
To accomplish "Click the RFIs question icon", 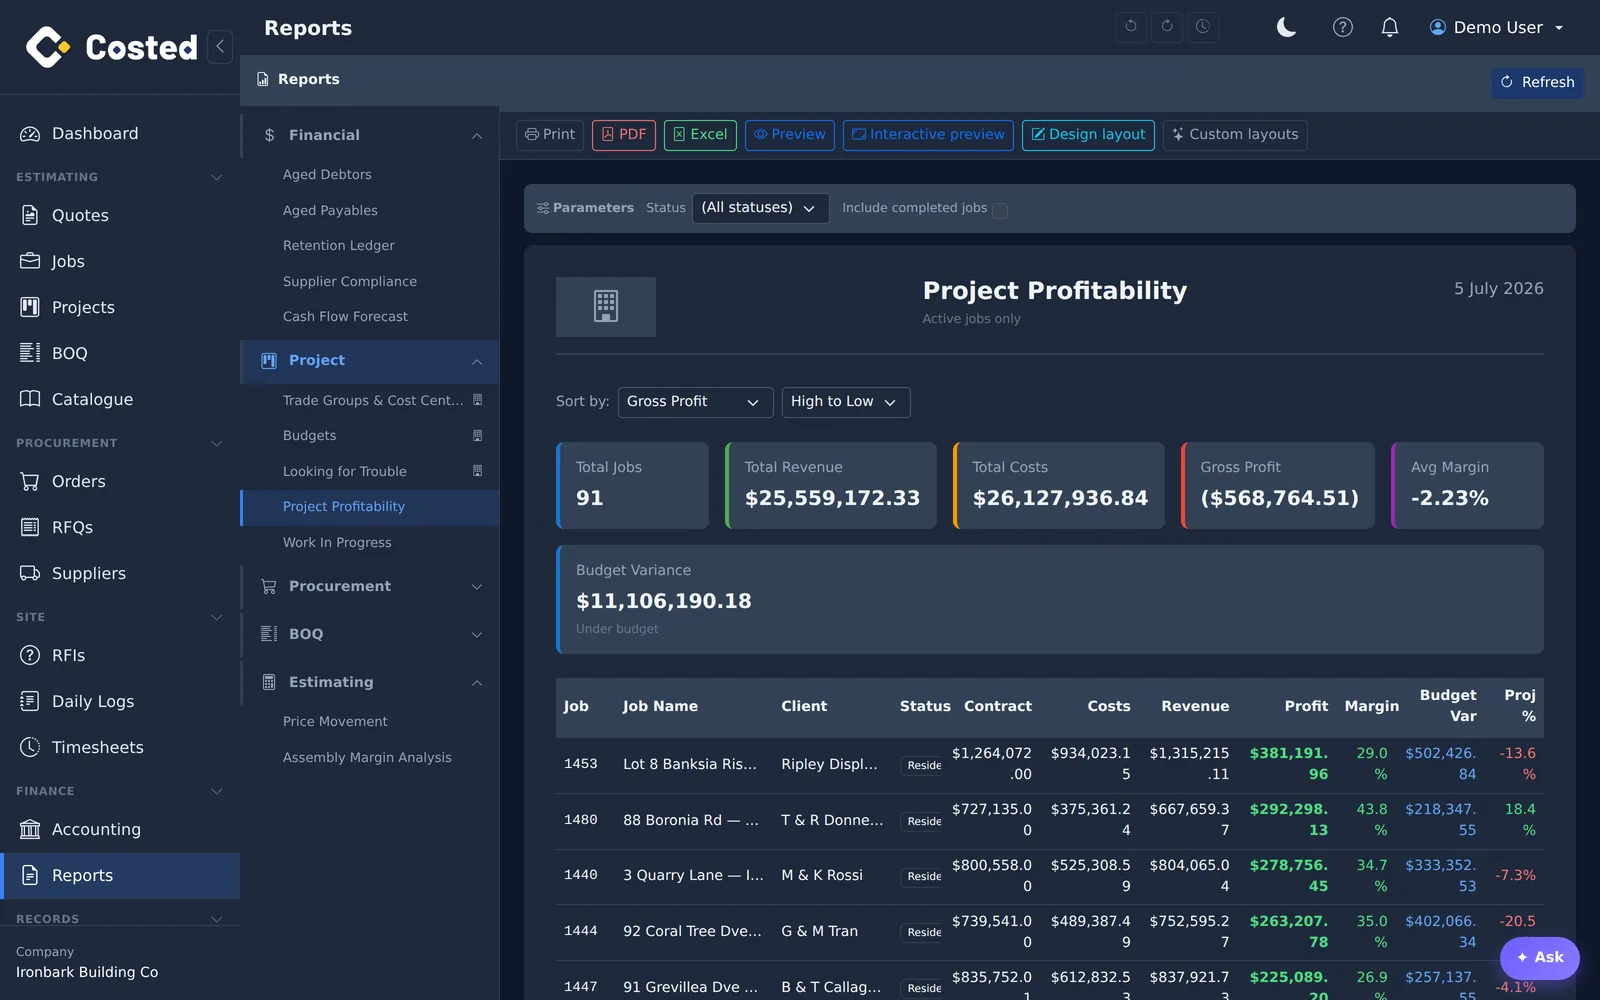I will click(x=30, y=655).
